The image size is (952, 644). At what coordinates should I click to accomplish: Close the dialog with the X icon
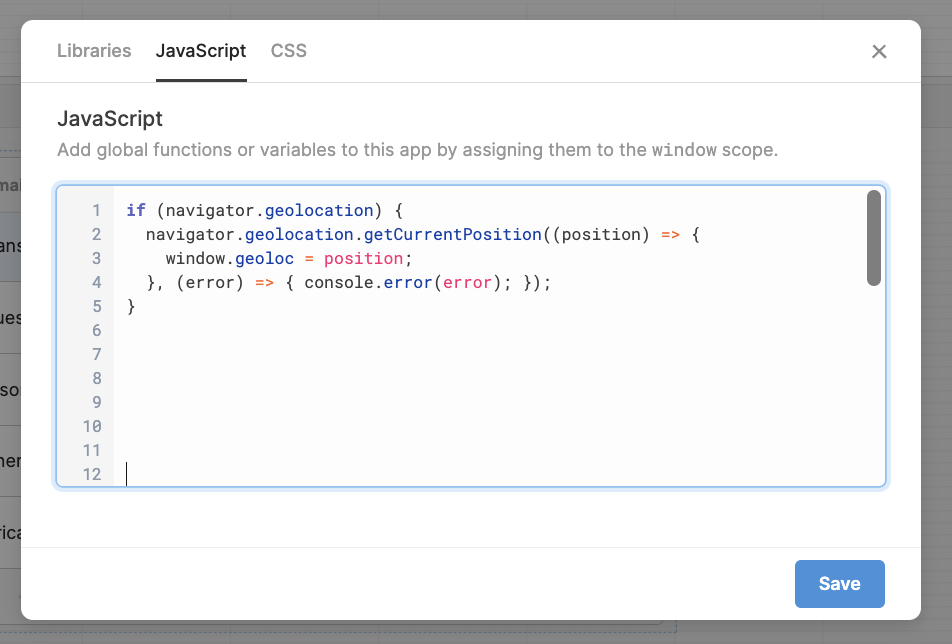pyautogui.click(x=879, y=51)
